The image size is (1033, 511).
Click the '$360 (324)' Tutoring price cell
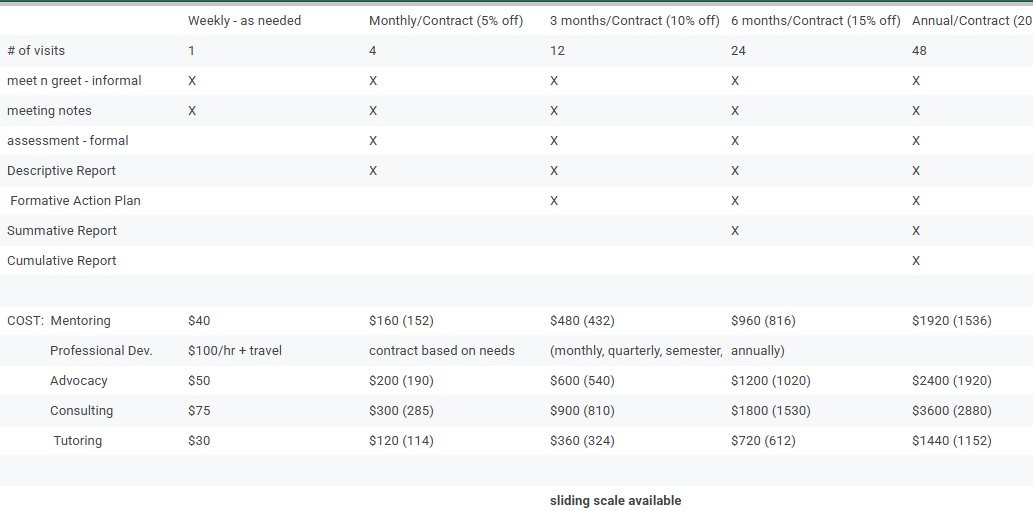tap(582, 441)
